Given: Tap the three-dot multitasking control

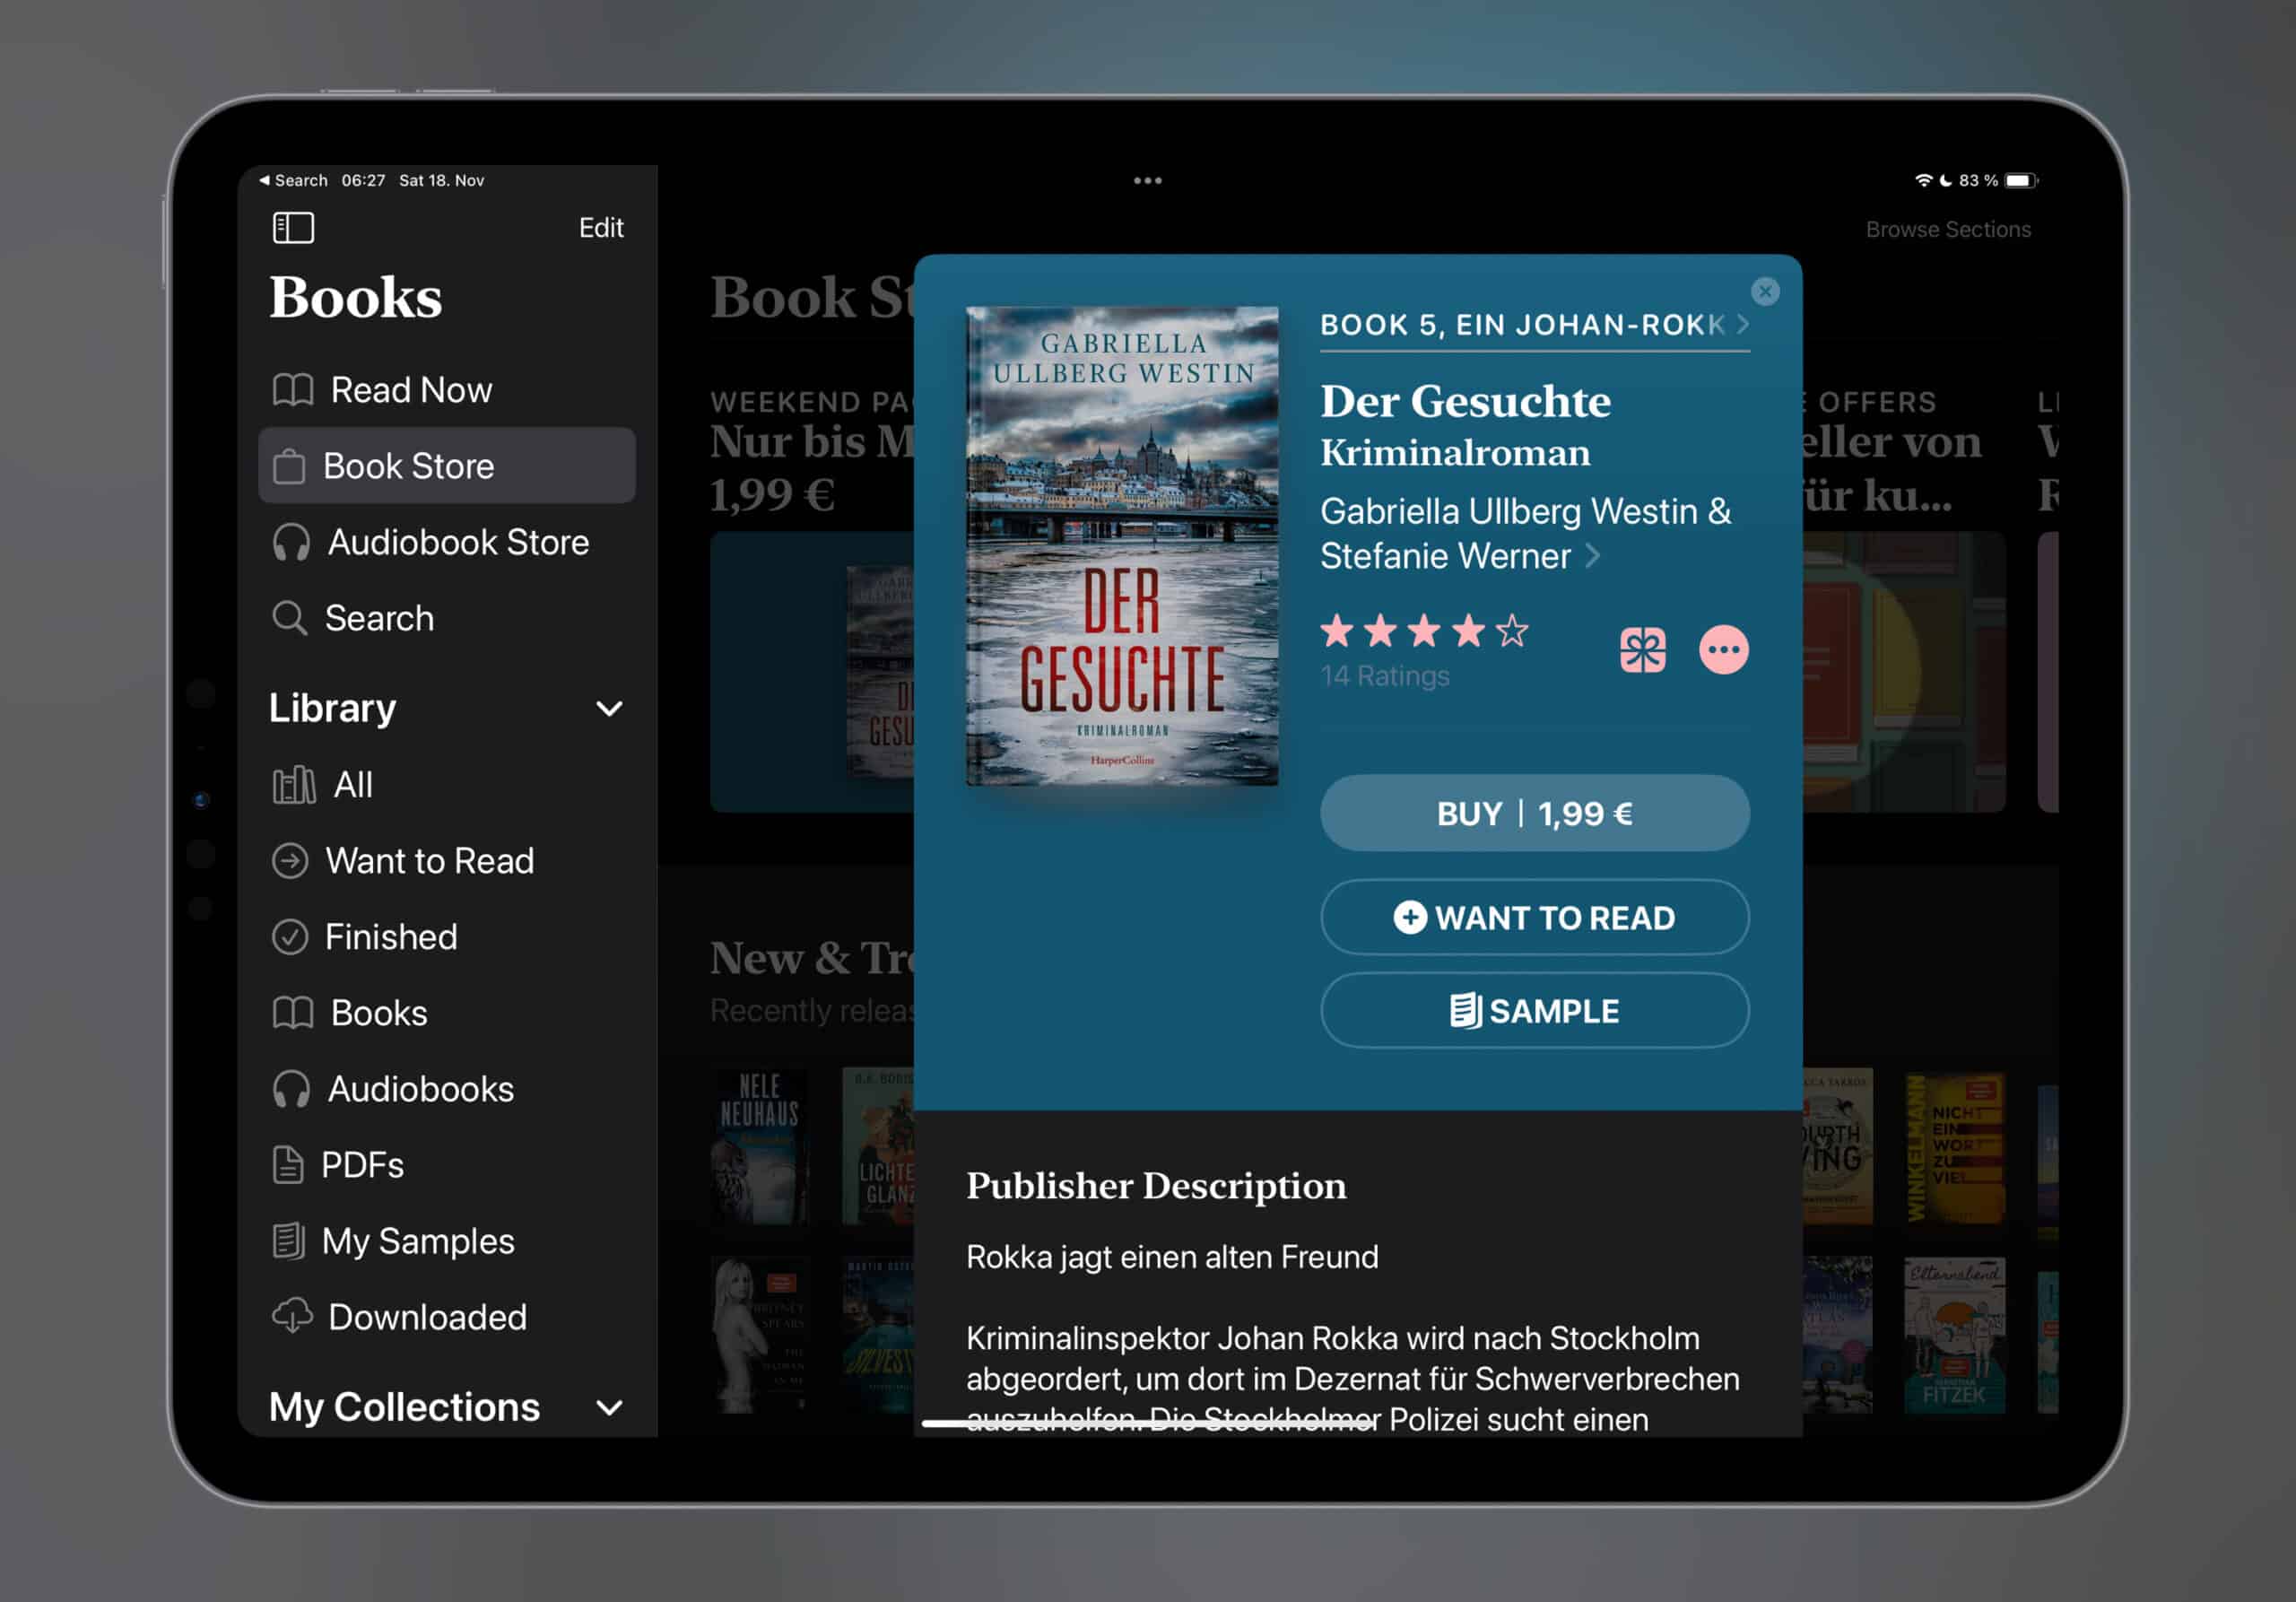Looking at the screenshot, I should 1148,181.
